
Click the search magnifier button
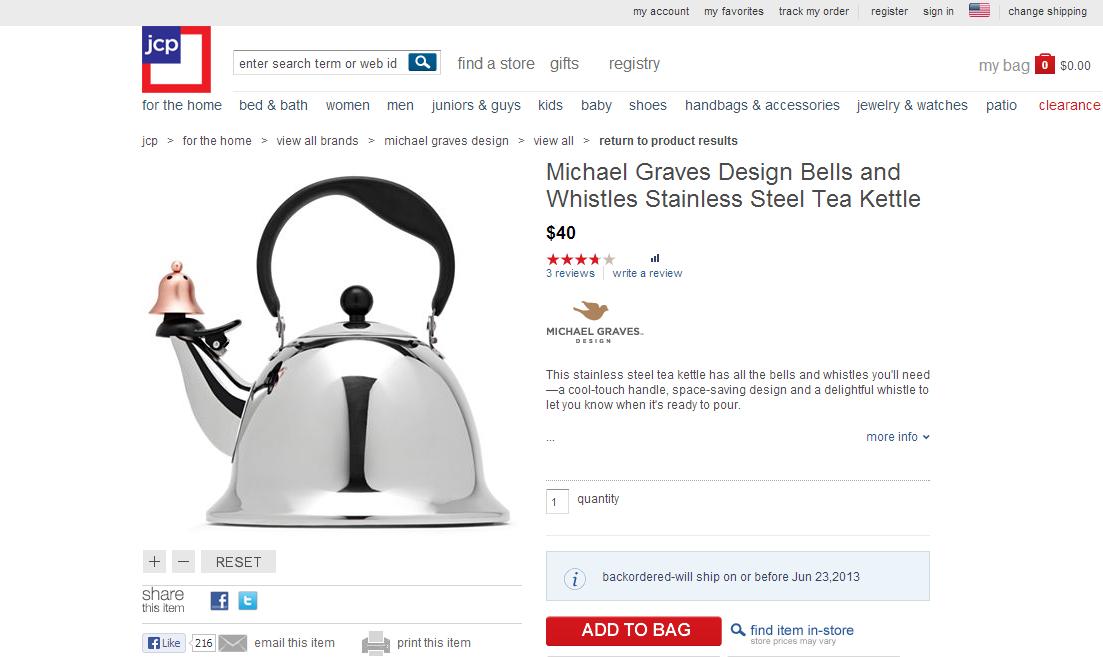[423, 63]
